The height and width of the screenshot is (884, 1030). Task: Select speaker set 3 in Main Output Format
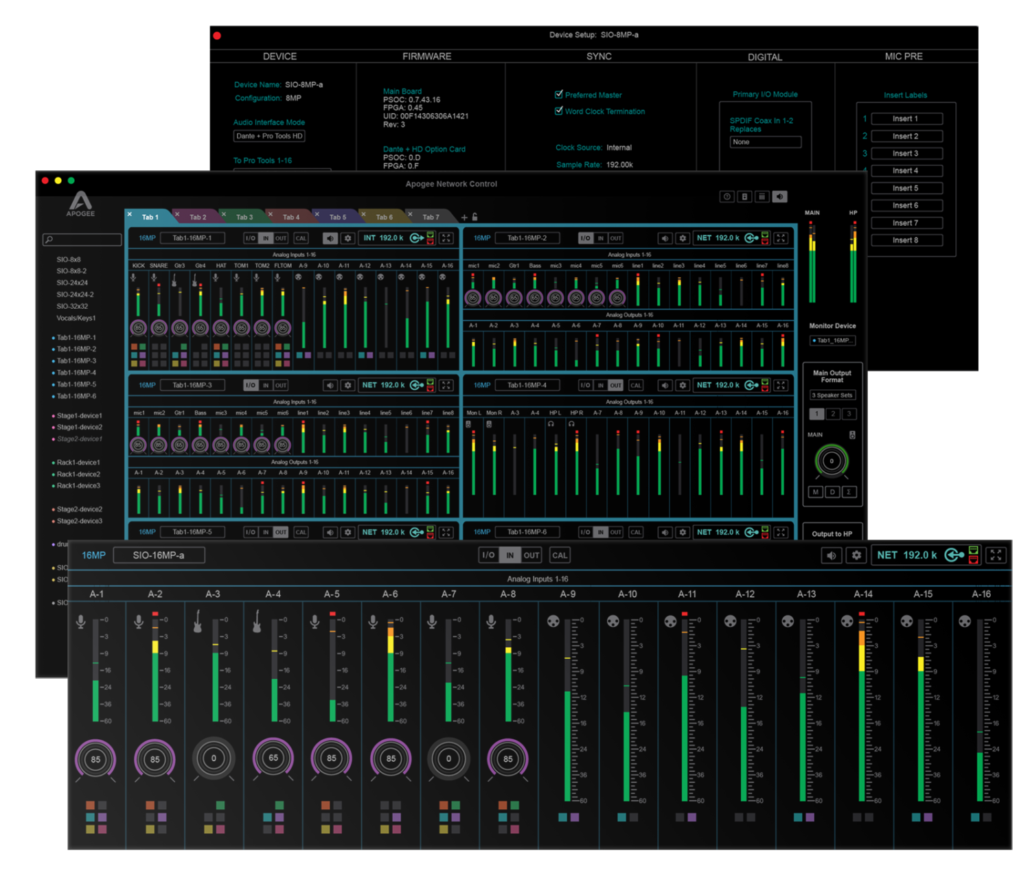click(849, 414)
